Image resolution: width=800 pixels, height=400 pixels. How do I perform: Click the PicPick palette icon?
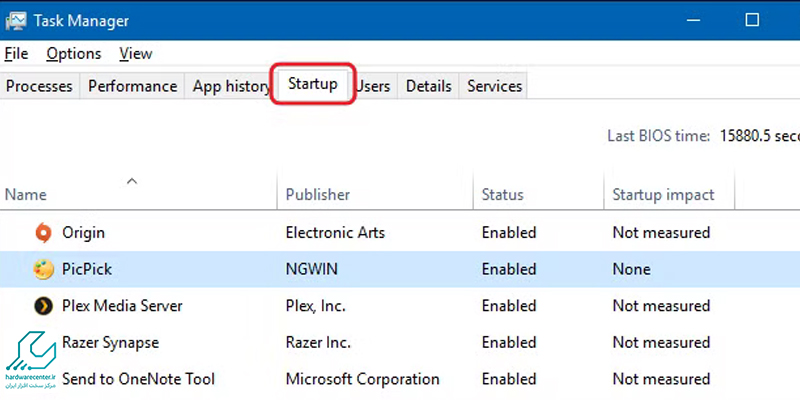click(43, 269)
